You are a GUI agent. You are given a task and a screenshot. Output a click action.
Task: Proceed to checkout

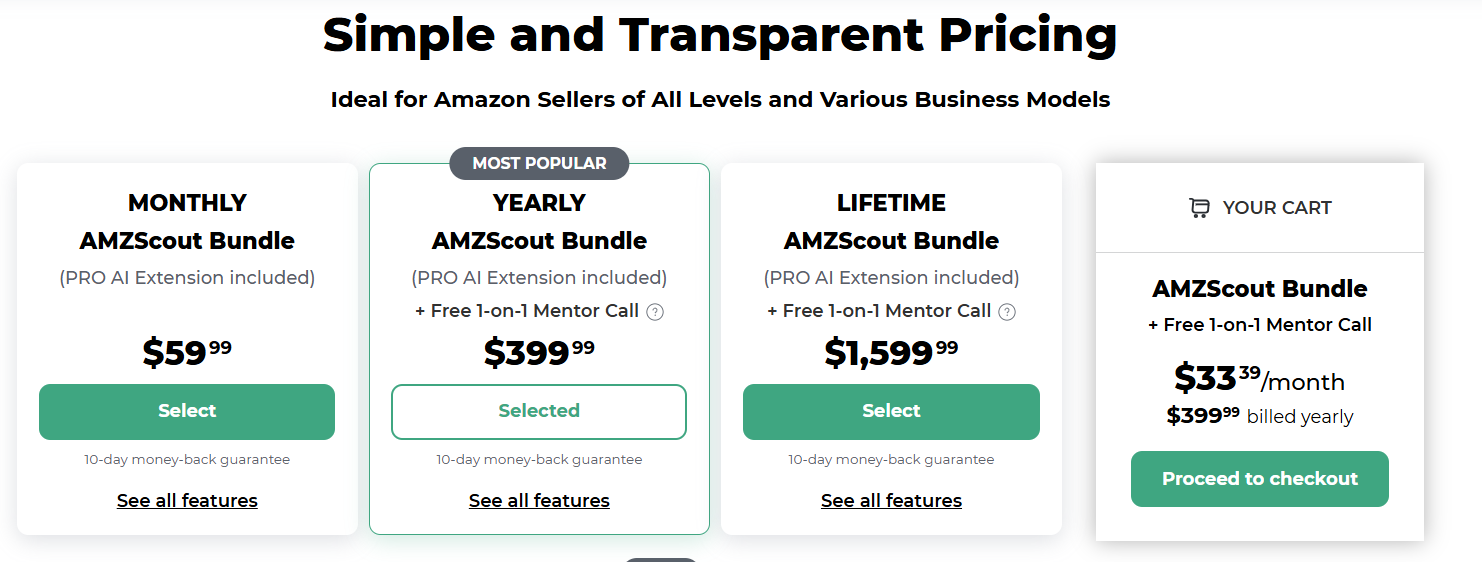(1260, 479)
